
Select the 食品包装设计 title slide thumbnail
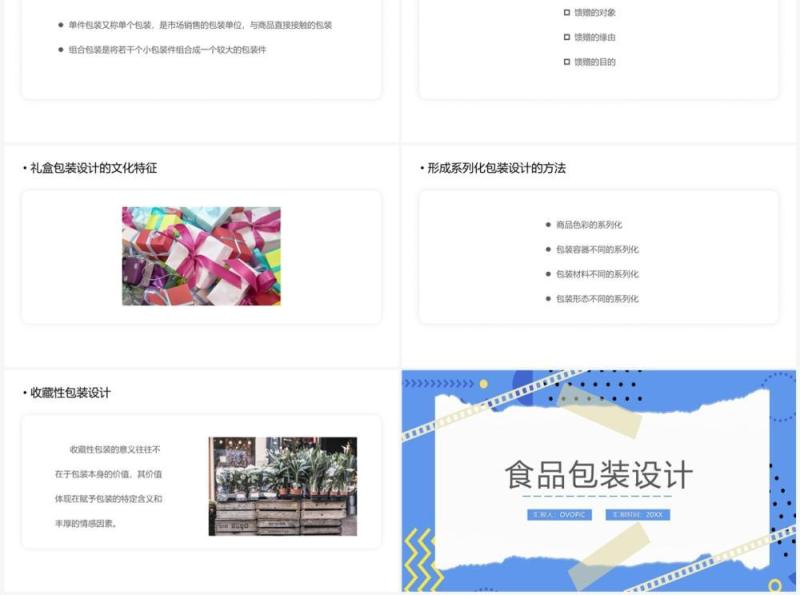pyautogui.click(x=597, y=480)
